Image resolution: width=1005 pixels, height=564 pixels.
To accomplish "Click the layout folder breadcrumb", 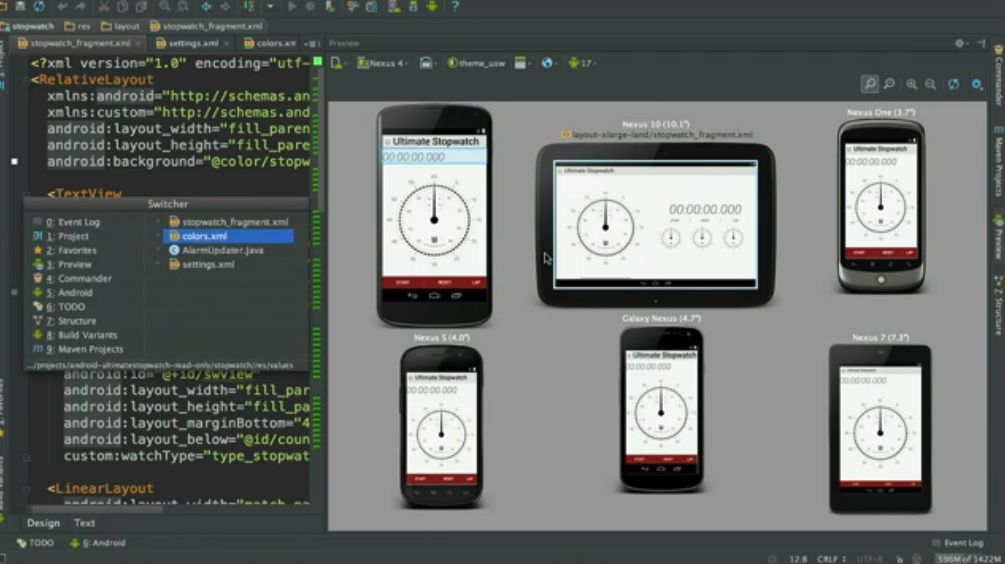I will 120,26.
